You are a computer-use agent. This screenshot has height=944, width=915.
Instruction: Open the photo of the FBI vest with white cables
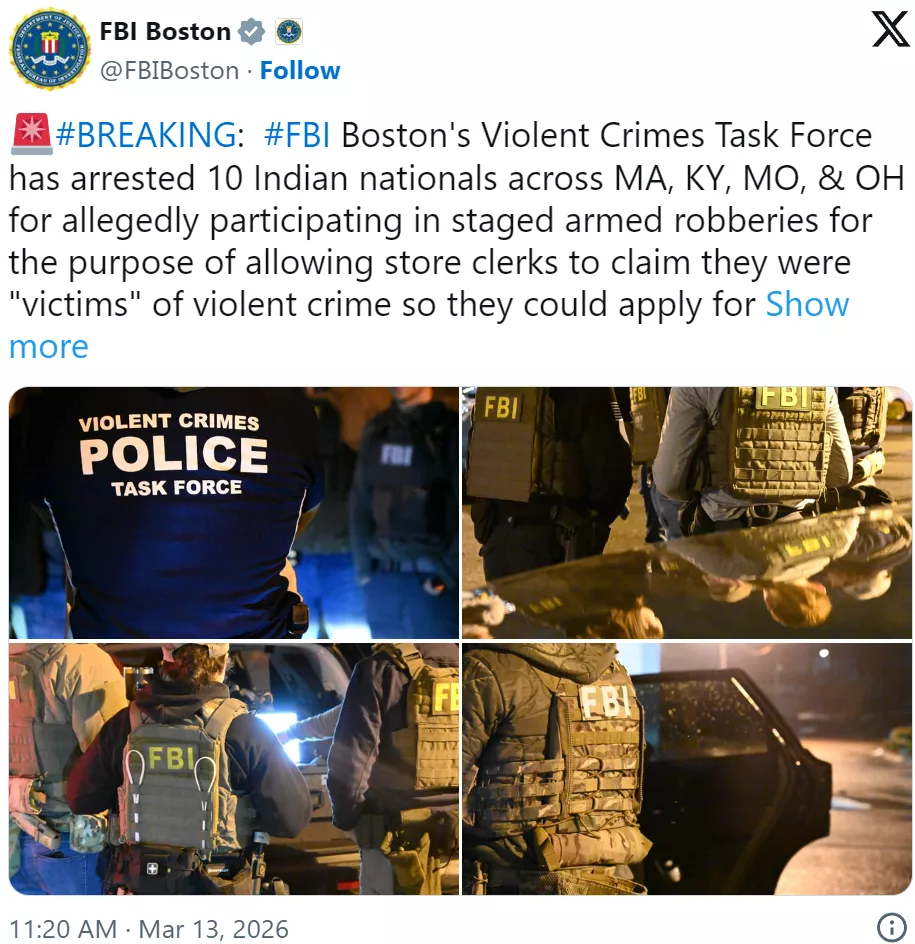click(x=234, y=769)
